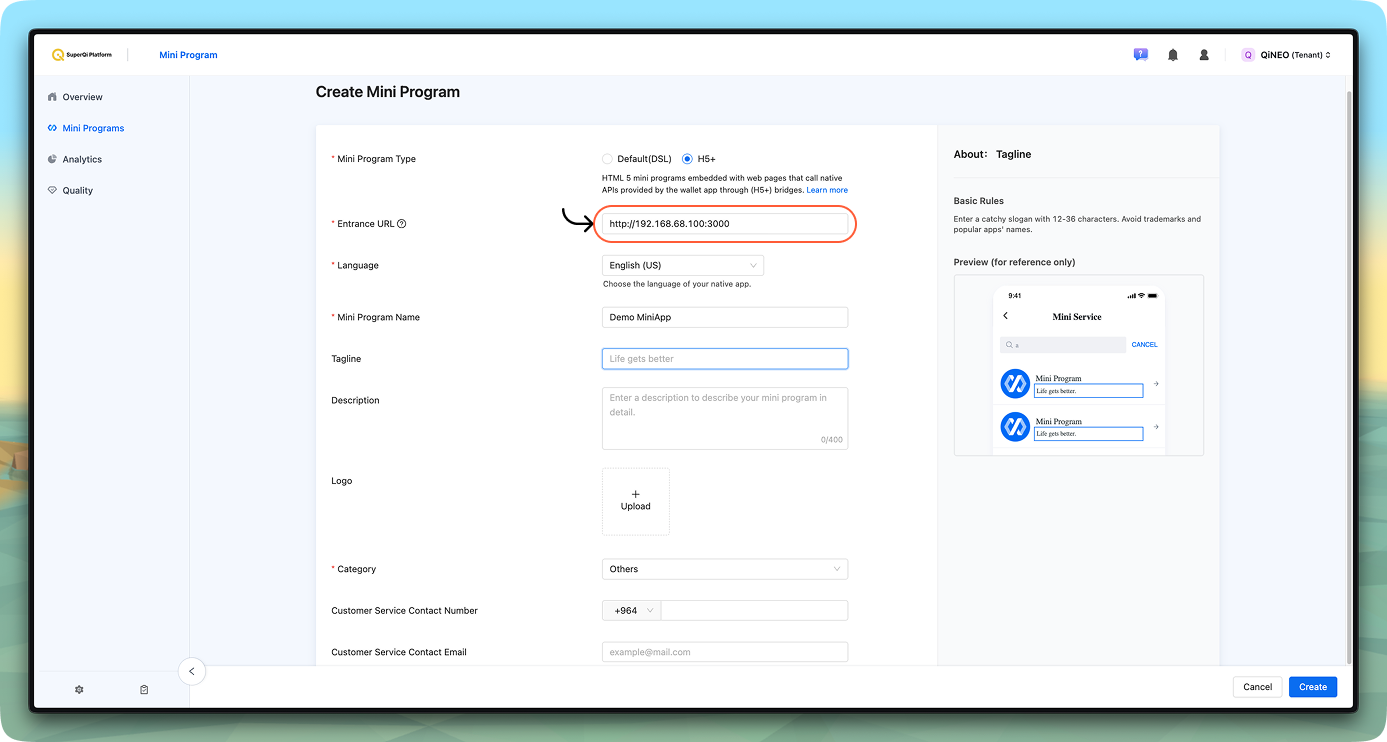Click the Learn more link
This screenshot has width=1387, height=742.
pos(827,190)
